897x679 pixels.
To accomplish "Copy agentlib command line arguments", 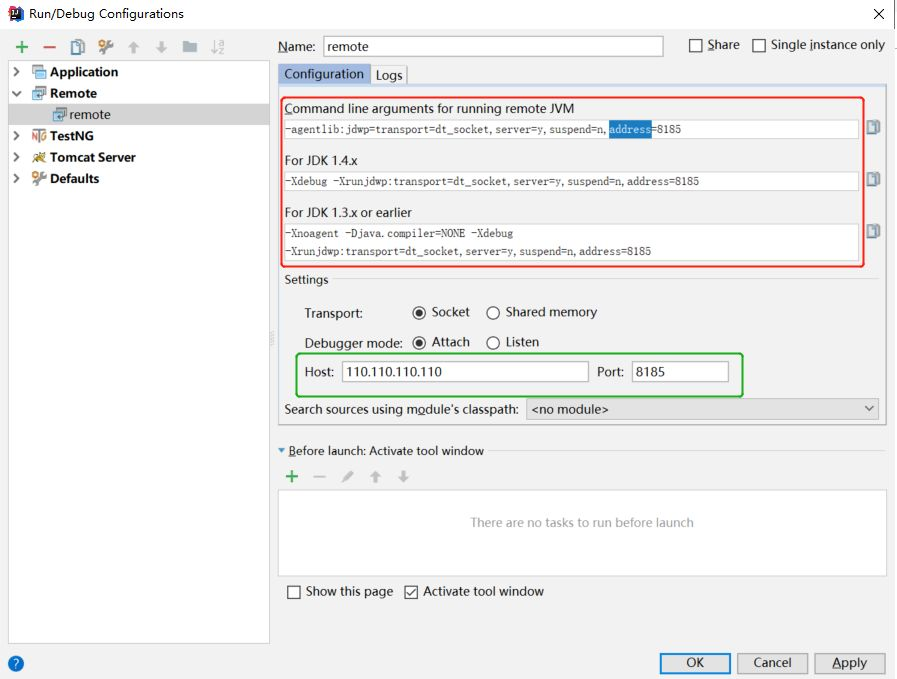I will click(873, 127).
